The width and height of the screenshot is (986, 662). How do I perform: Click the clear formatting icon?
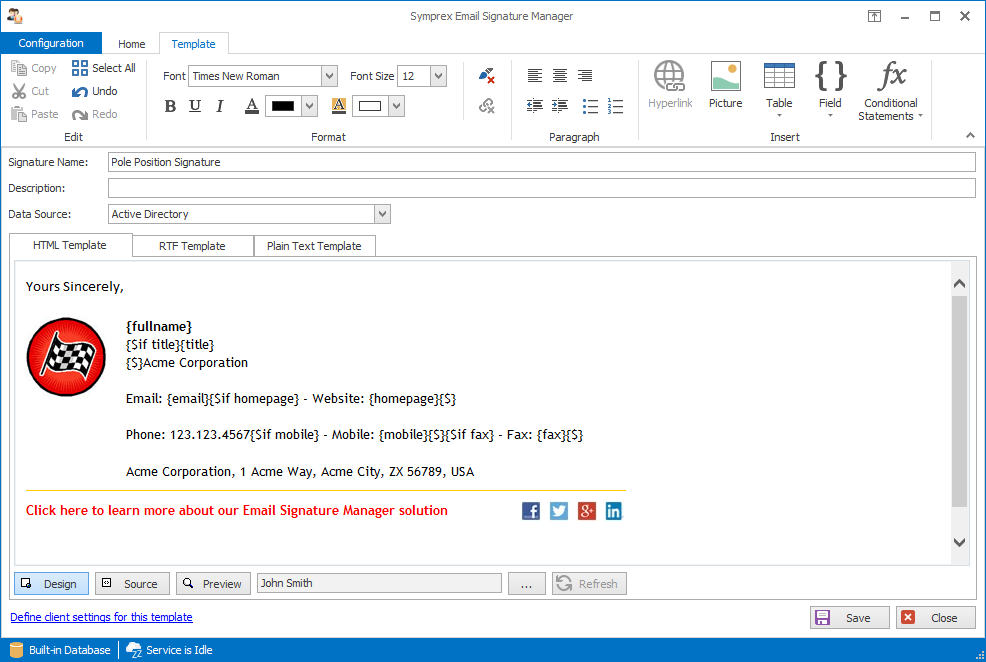tap(487, 76)
